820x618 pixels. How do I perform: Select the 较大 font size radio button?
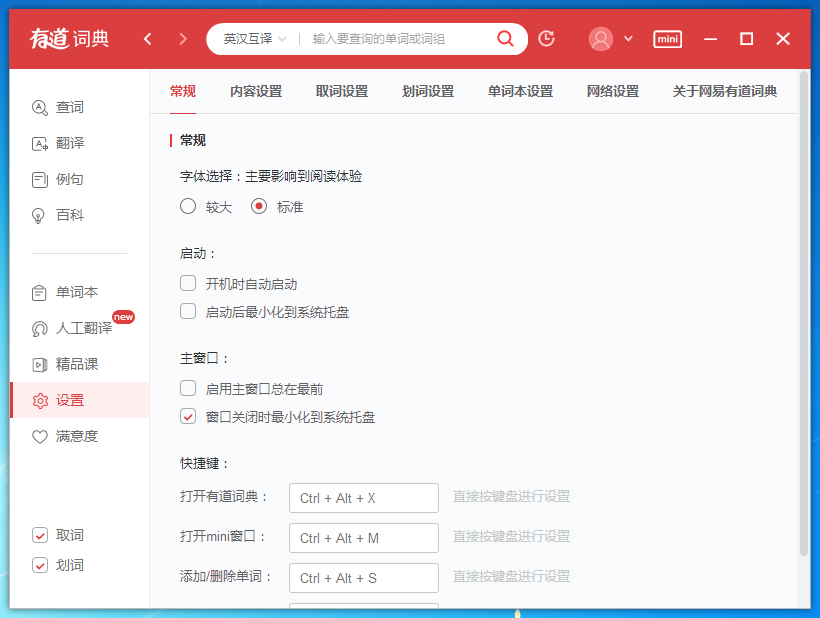[x=187, y=206]
